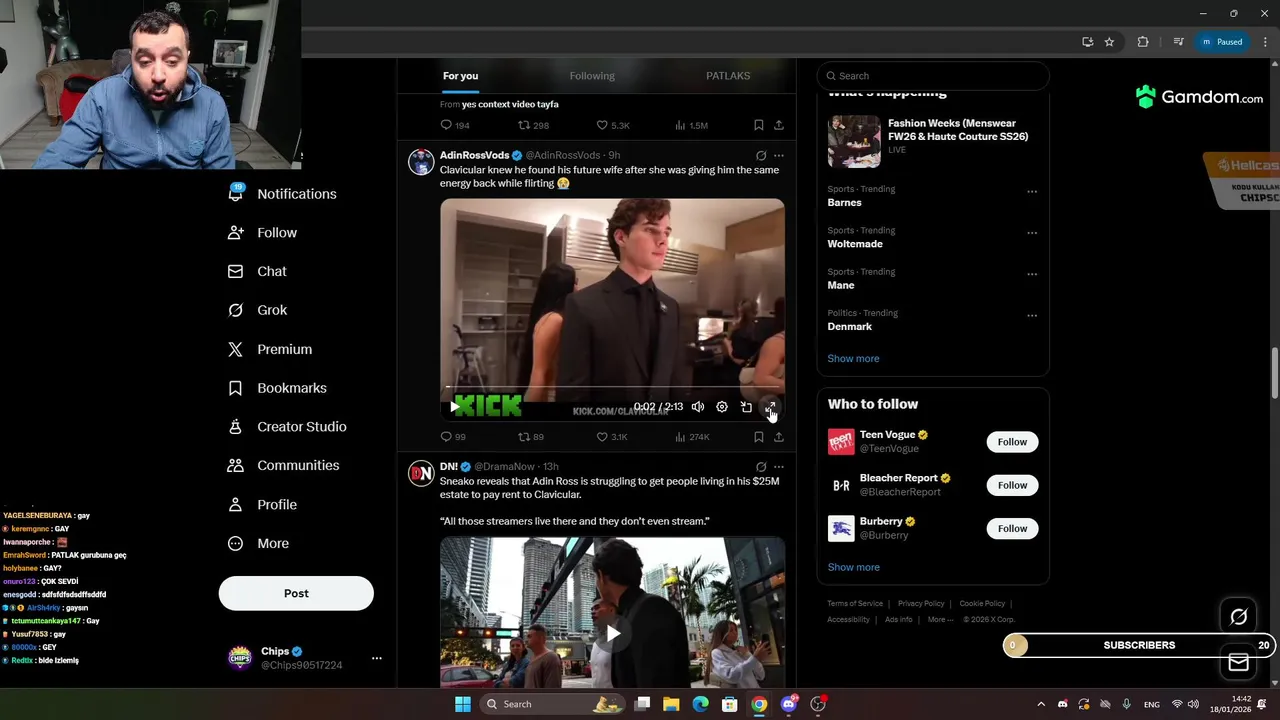The image size is (1280, 720).
Task: Open the Grok sidebar item
Action: [x=258, y=310]
